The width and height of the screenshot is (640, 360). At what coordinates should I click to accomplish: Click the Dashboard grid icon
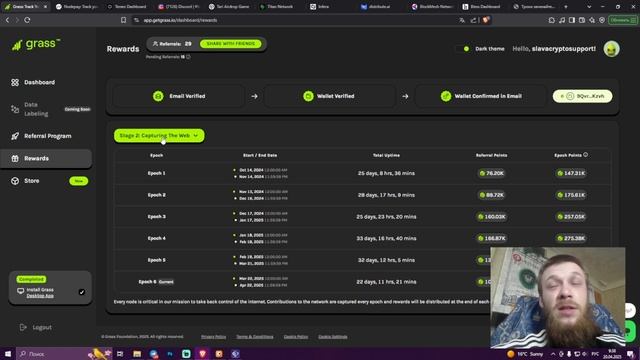coord(15,82)
